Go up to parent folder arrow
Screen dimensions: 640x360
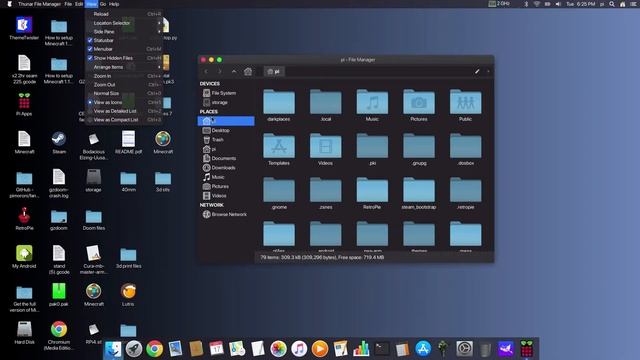234,71
